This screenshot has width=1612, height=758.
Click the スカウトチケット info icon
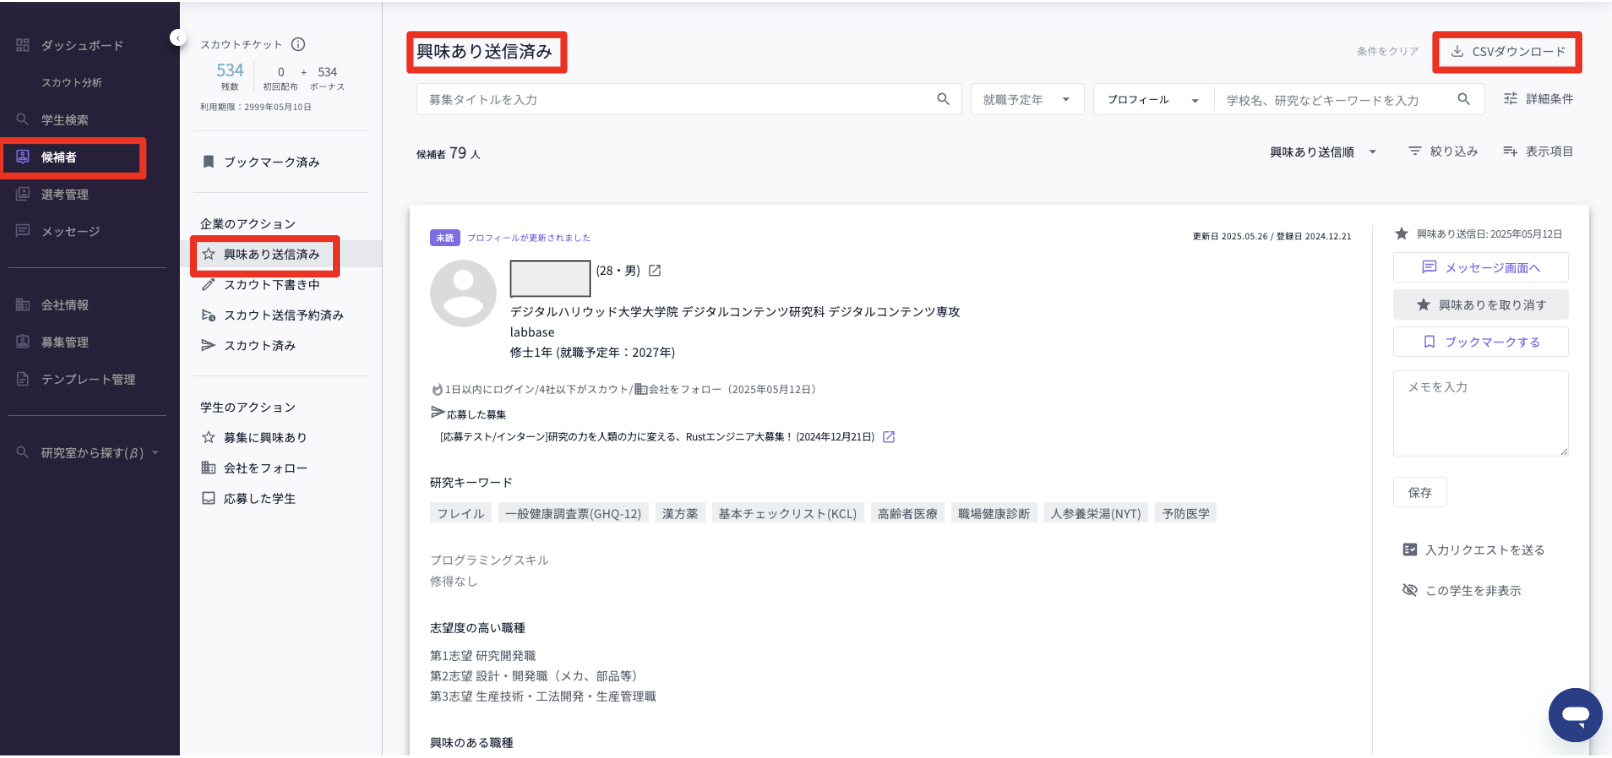click(x=298, y=44)
